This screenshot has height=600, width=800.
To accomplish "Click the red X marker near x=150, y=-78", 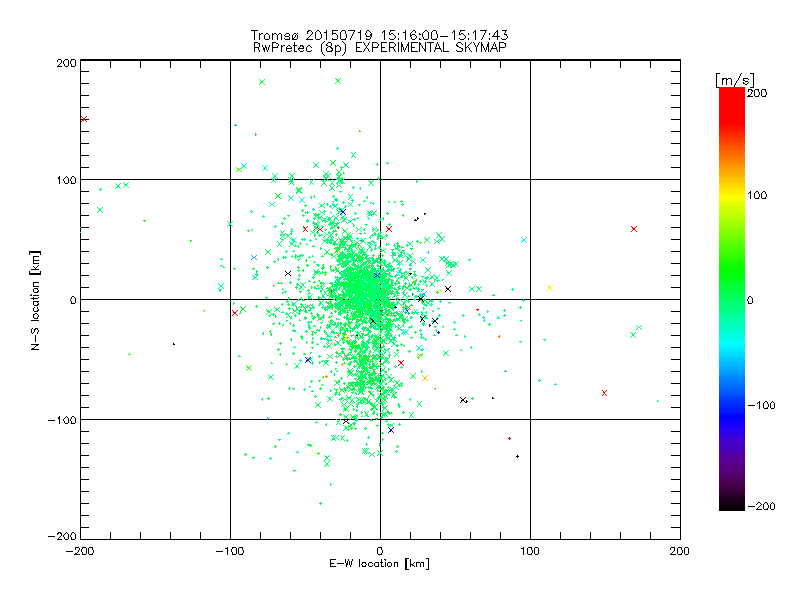I will tap(605, 393).
